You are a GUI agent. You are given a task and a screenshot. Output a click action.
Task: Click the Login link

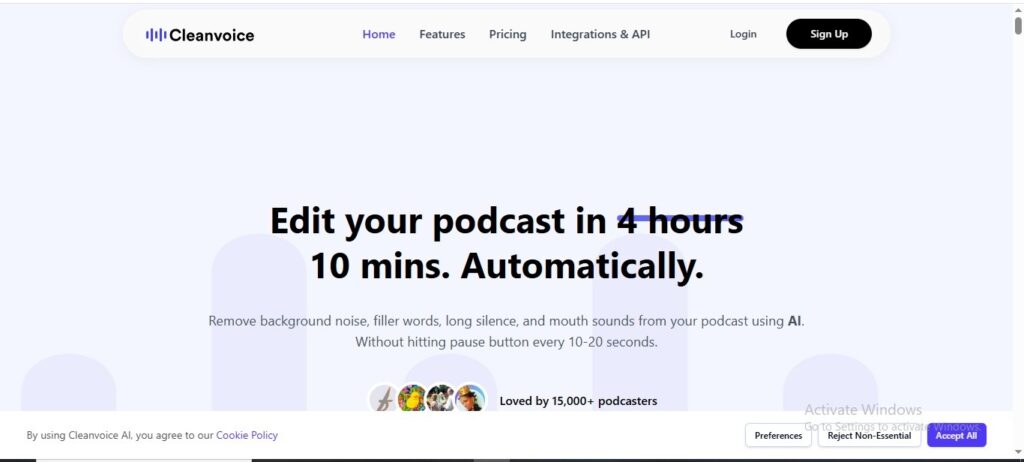pos(743,34)
